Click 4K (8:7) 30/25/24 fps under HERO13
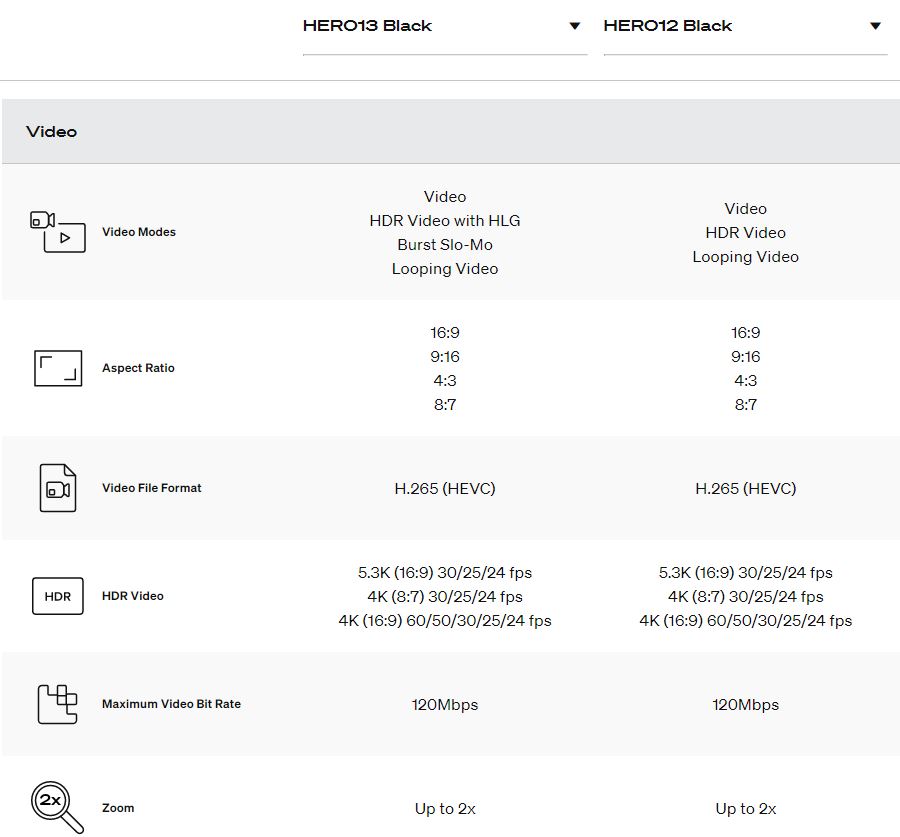Image resolution: width=900 pixels, height=837 pixels. (445, 596)
